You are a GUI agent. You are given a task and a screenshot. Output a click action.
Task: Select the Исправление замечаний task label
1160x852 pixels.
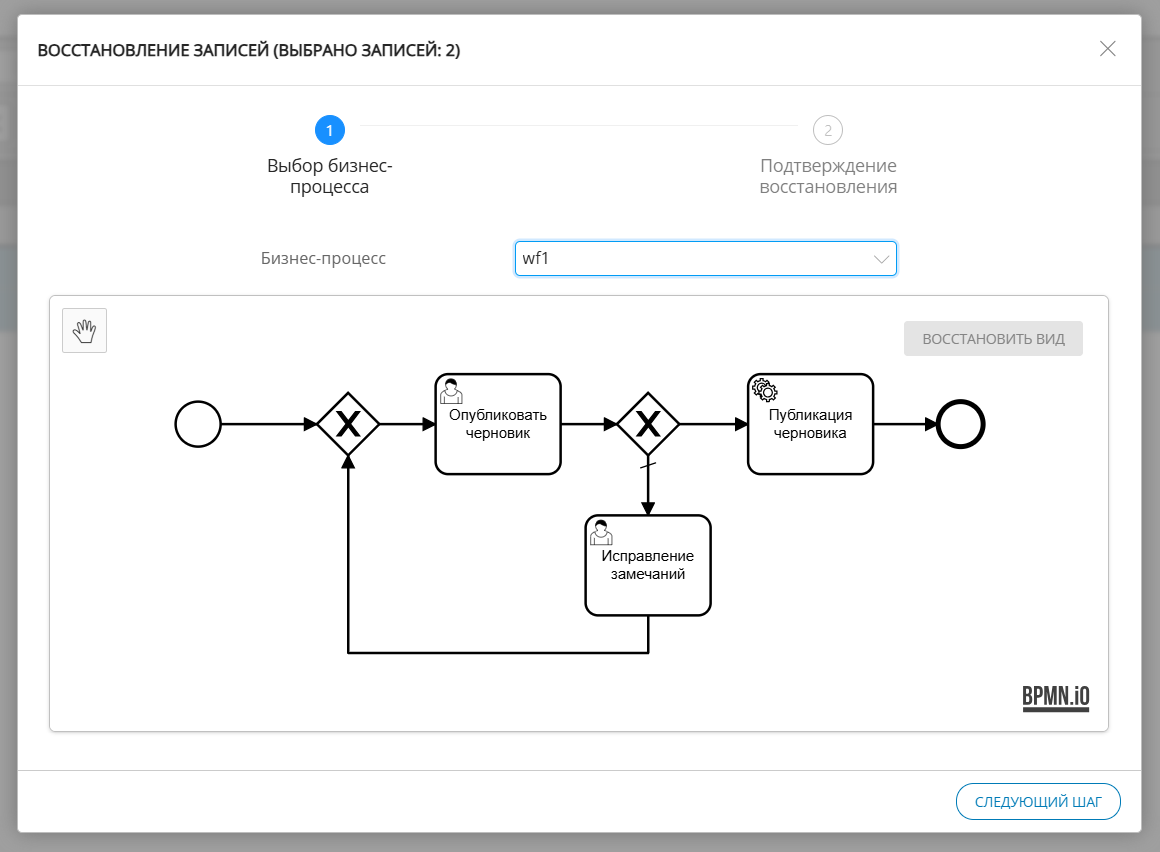coord(648,566)
